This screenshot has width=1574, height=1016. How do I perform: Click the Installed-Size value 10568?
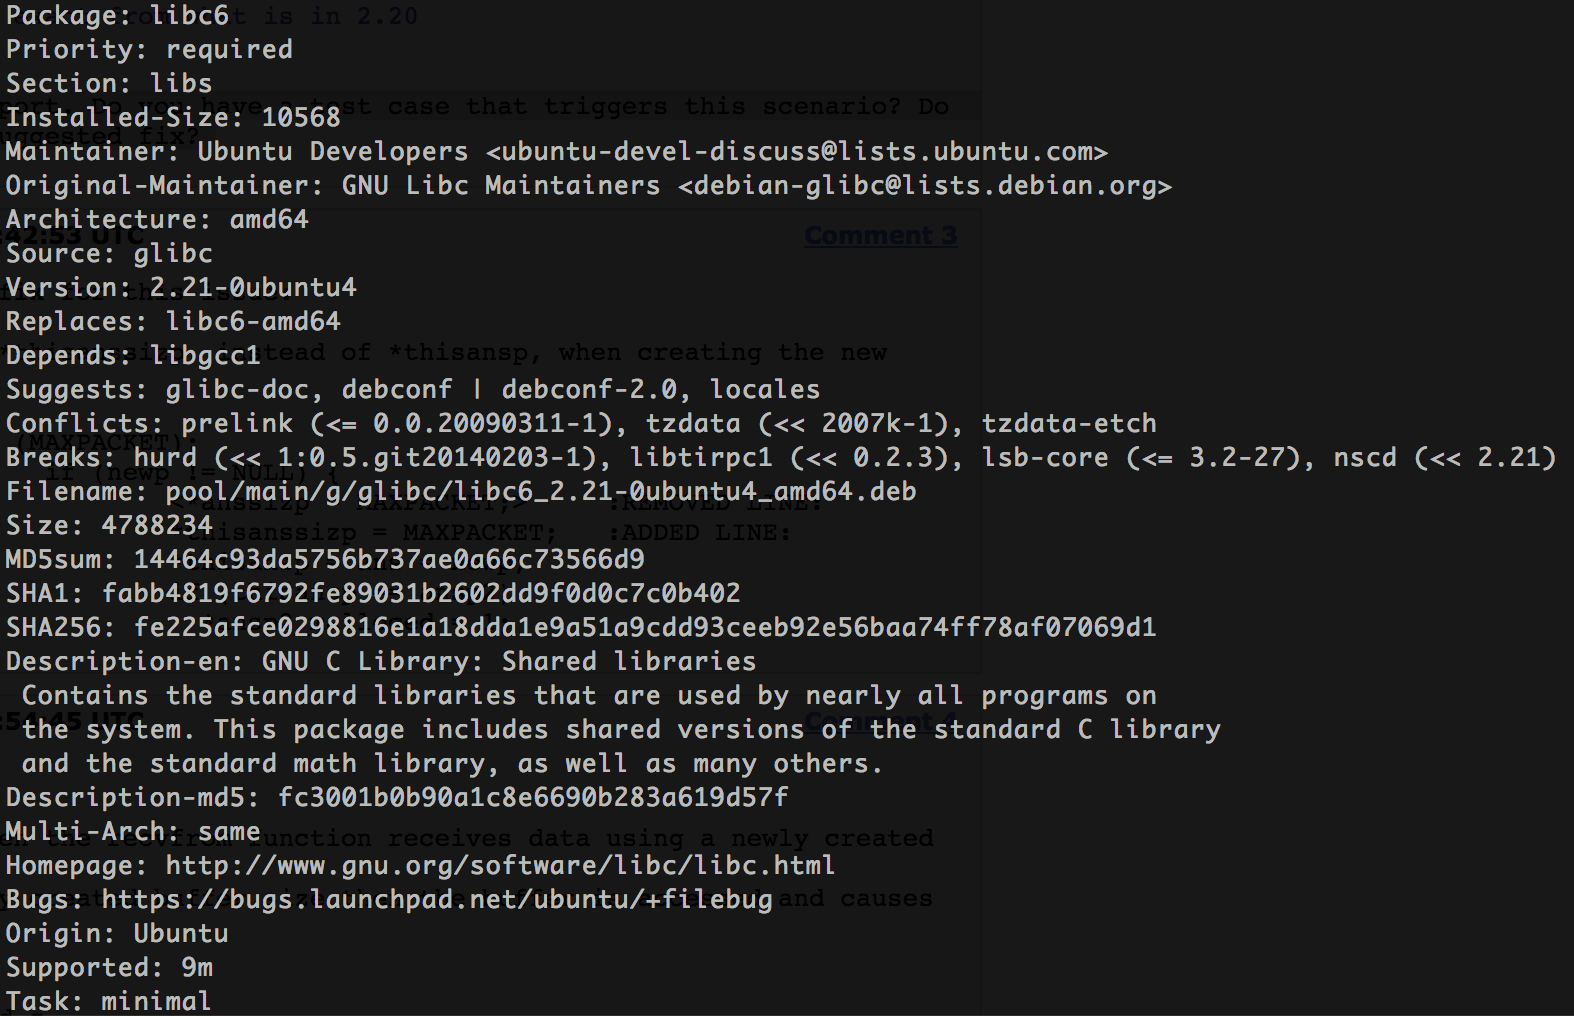click(301, 117)
